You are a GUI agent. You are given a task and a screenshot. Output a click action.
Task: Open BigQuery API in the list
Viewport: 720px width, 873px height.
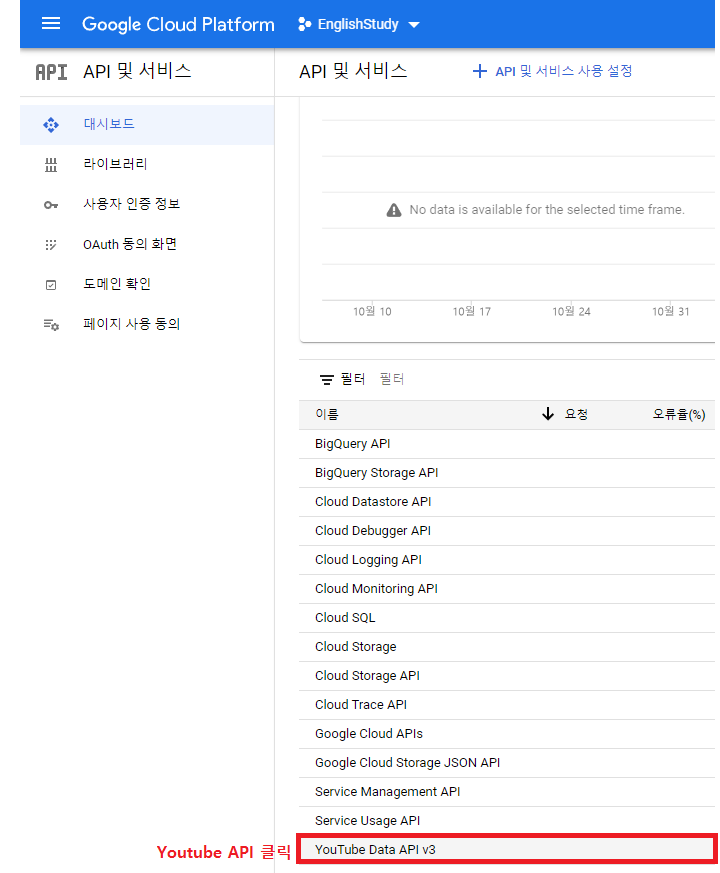pyautogui.click(x=507, y=444)
